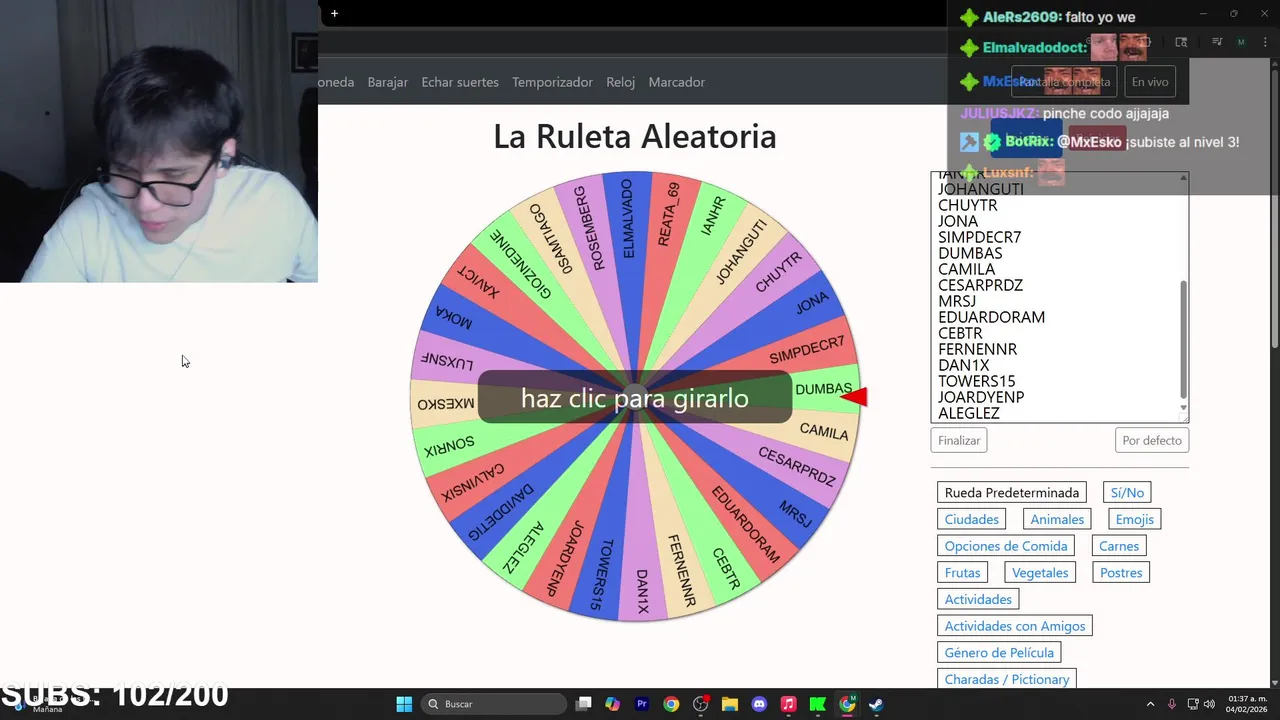Click CESARPRDZ in the names list

pos(980,285)
